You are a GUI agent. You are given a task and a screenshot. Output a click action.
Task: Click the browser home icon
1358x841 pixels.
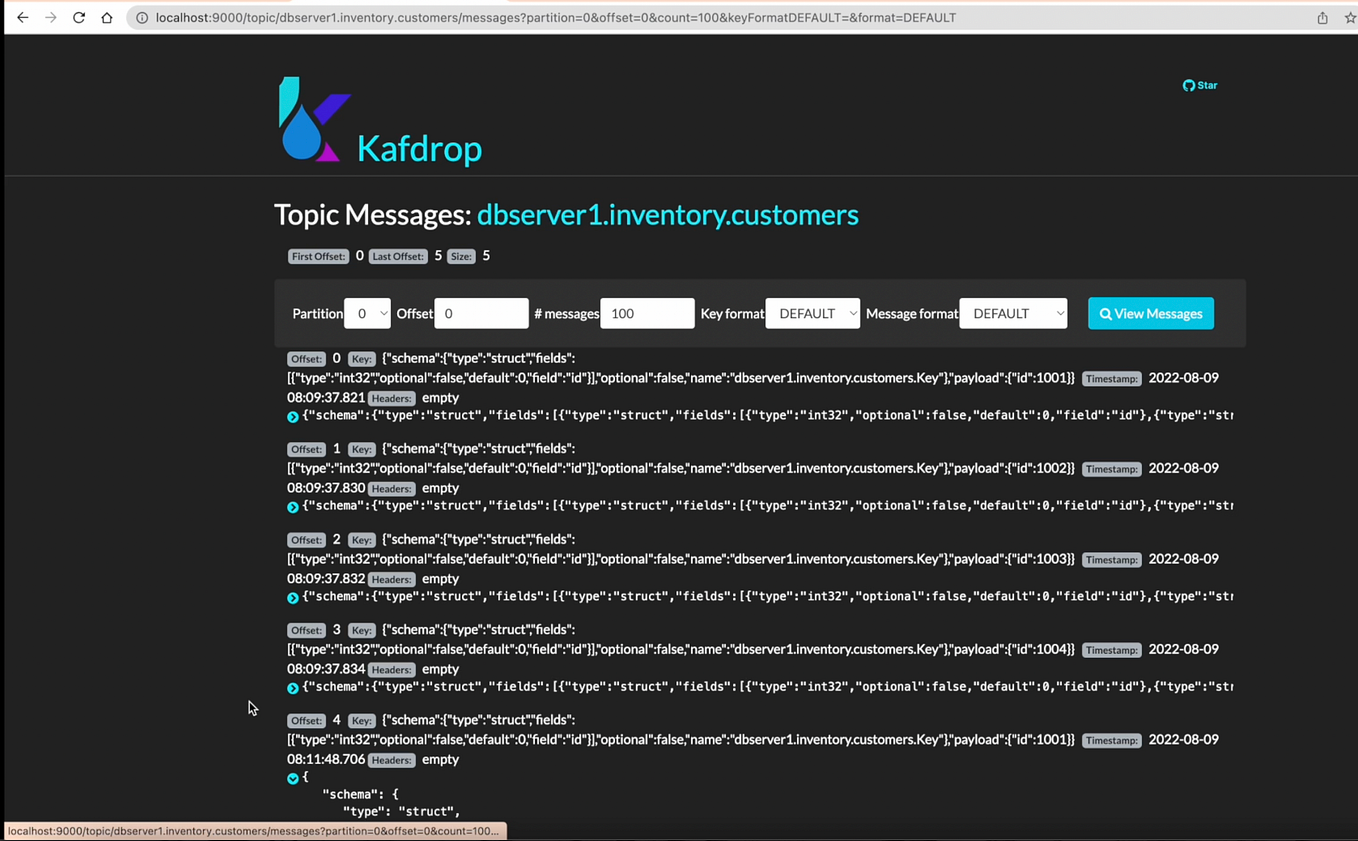[x=107, y=17]
